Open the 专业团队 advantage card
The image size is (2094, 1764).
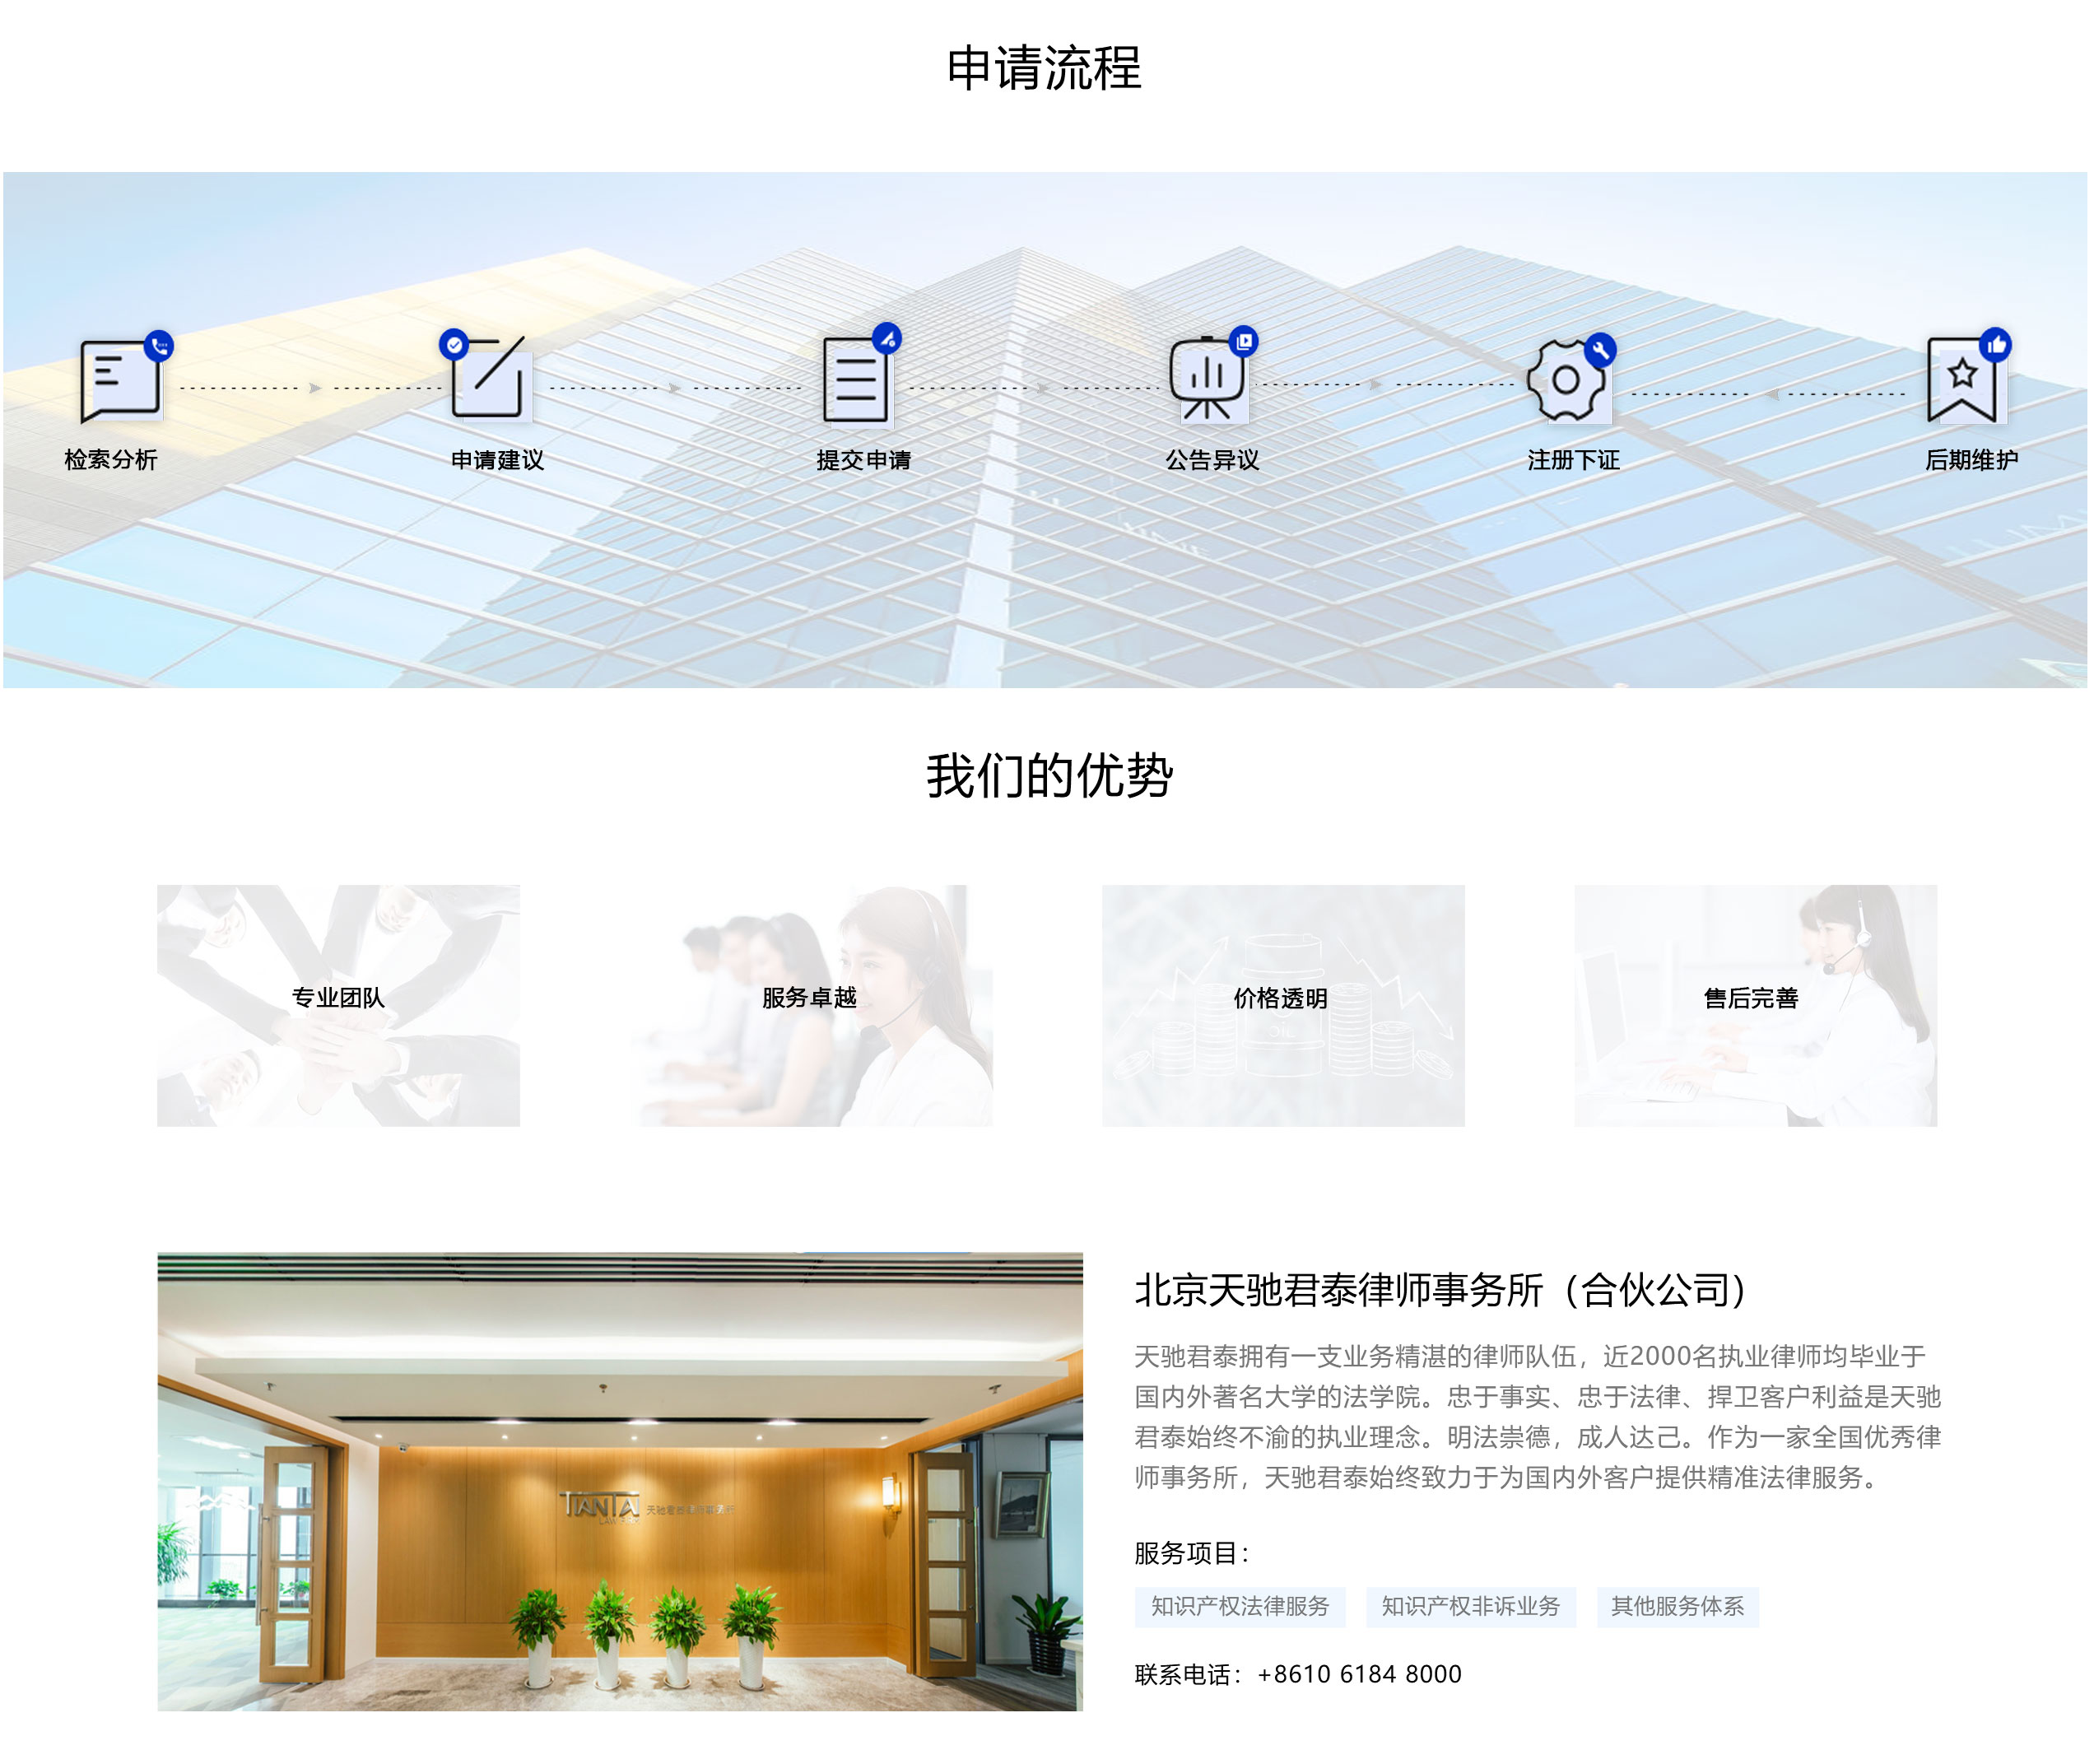point(339,1007)
